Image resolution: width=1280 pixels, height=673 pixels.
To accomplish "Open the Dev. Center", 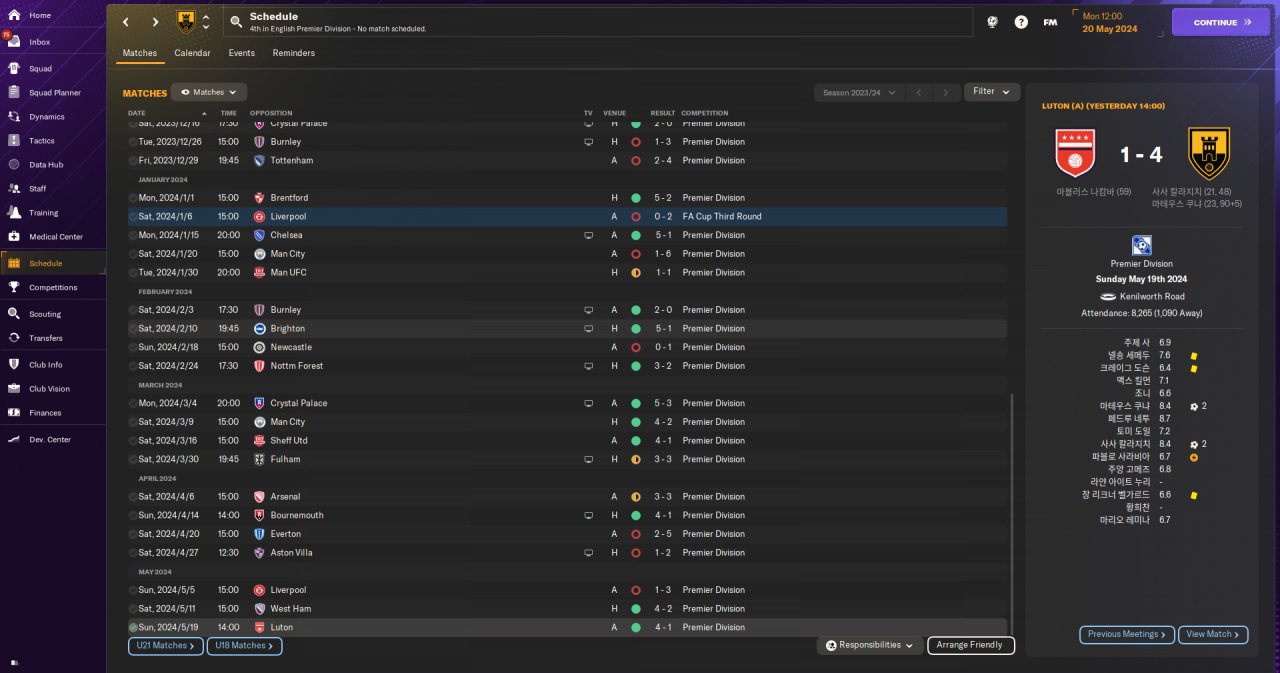I will point(50,440).
